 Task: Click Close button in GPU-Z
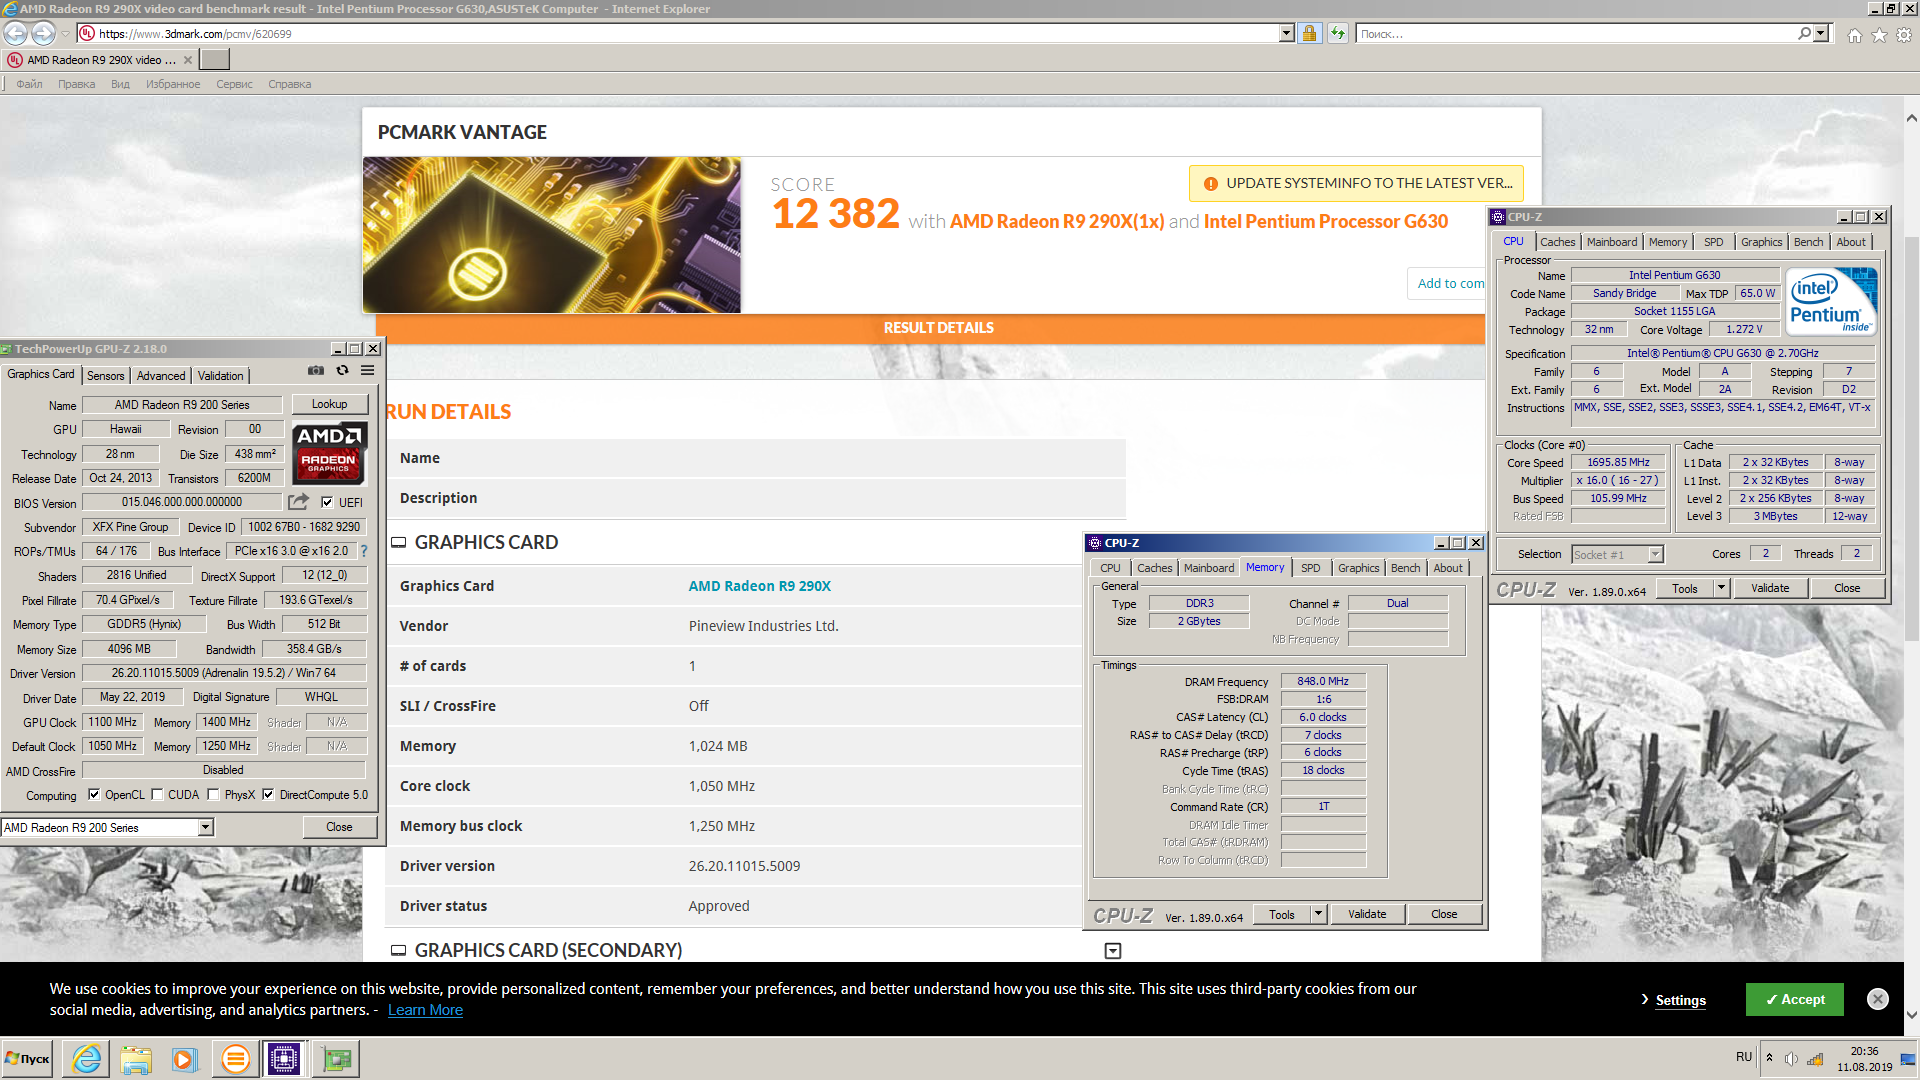pos(339,827)
